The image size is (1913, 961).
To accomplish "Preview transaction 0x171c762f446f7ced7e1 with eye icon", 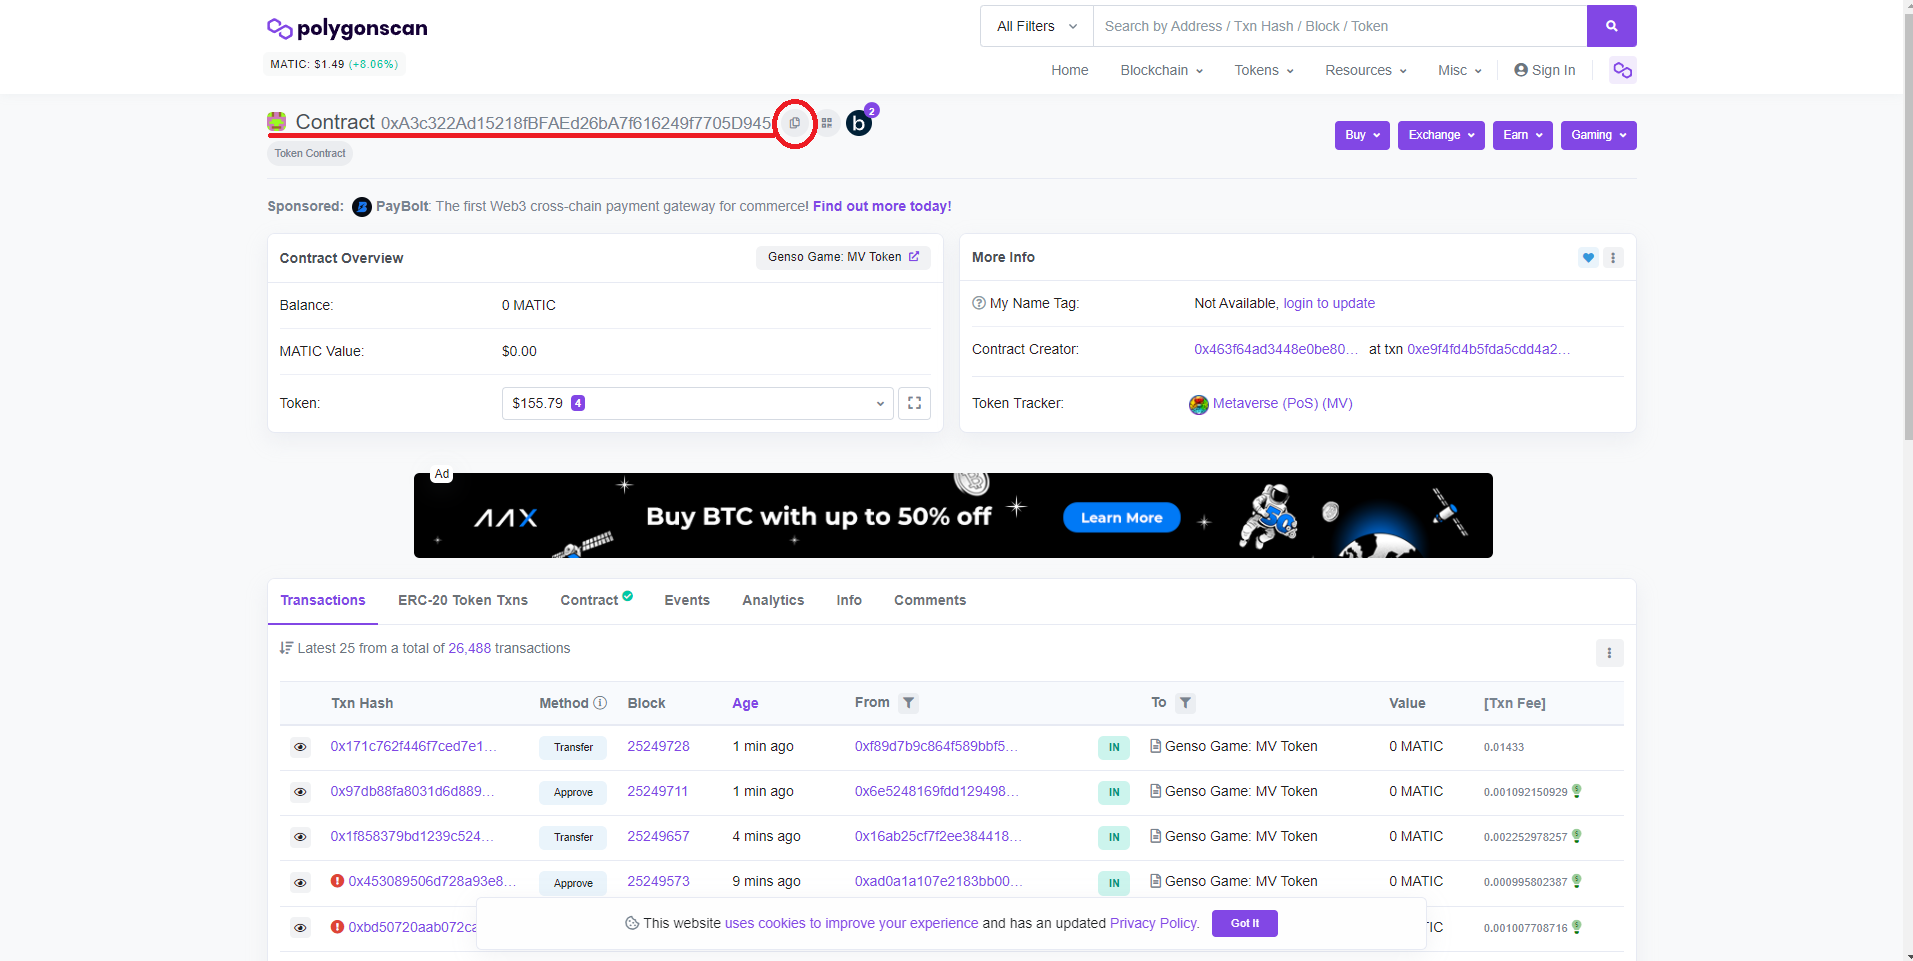I will tap(300, 747).
